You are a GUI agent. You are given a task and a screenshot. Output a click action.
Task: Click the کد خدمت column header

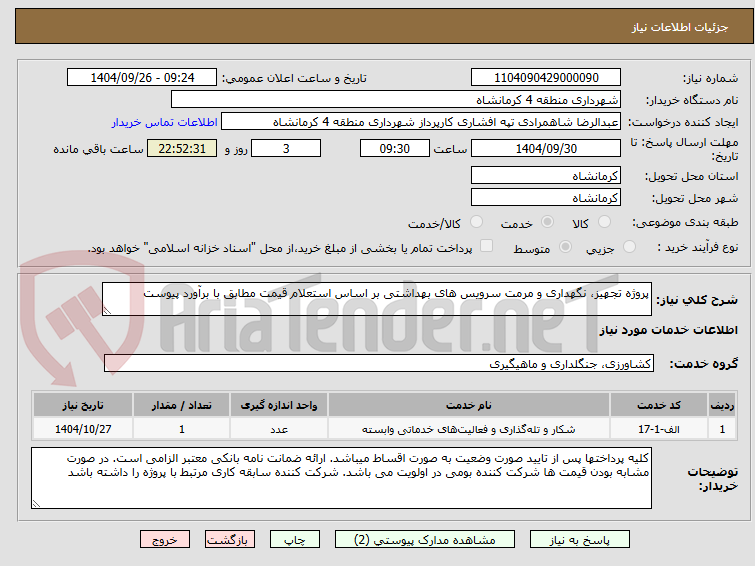pos(659,405)
